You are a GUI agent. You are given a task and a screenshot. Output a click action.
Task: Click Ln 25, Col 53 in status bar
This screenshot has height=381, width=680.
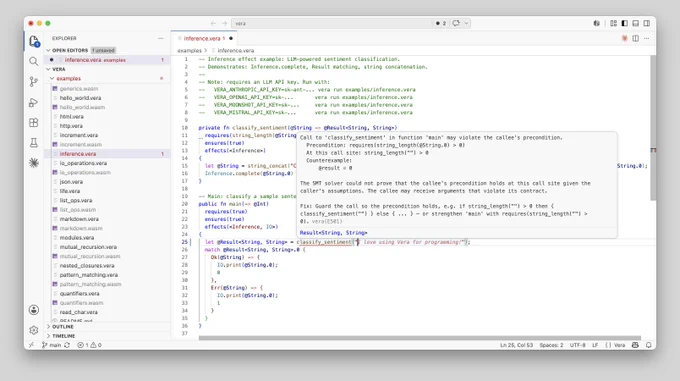(516, 345)
